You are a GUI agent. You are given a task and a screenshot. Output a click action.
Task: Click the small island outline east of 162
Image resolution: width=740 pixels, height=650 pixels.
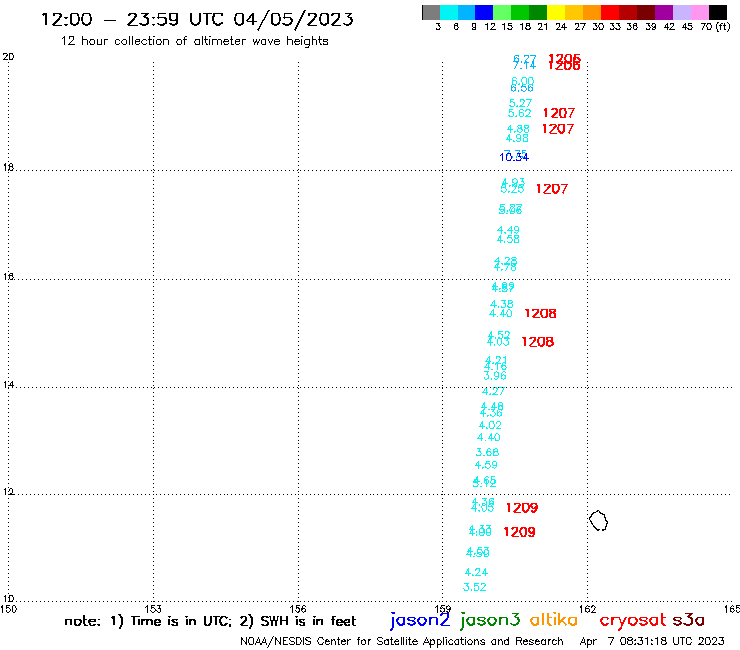click(x=598, y=521)
